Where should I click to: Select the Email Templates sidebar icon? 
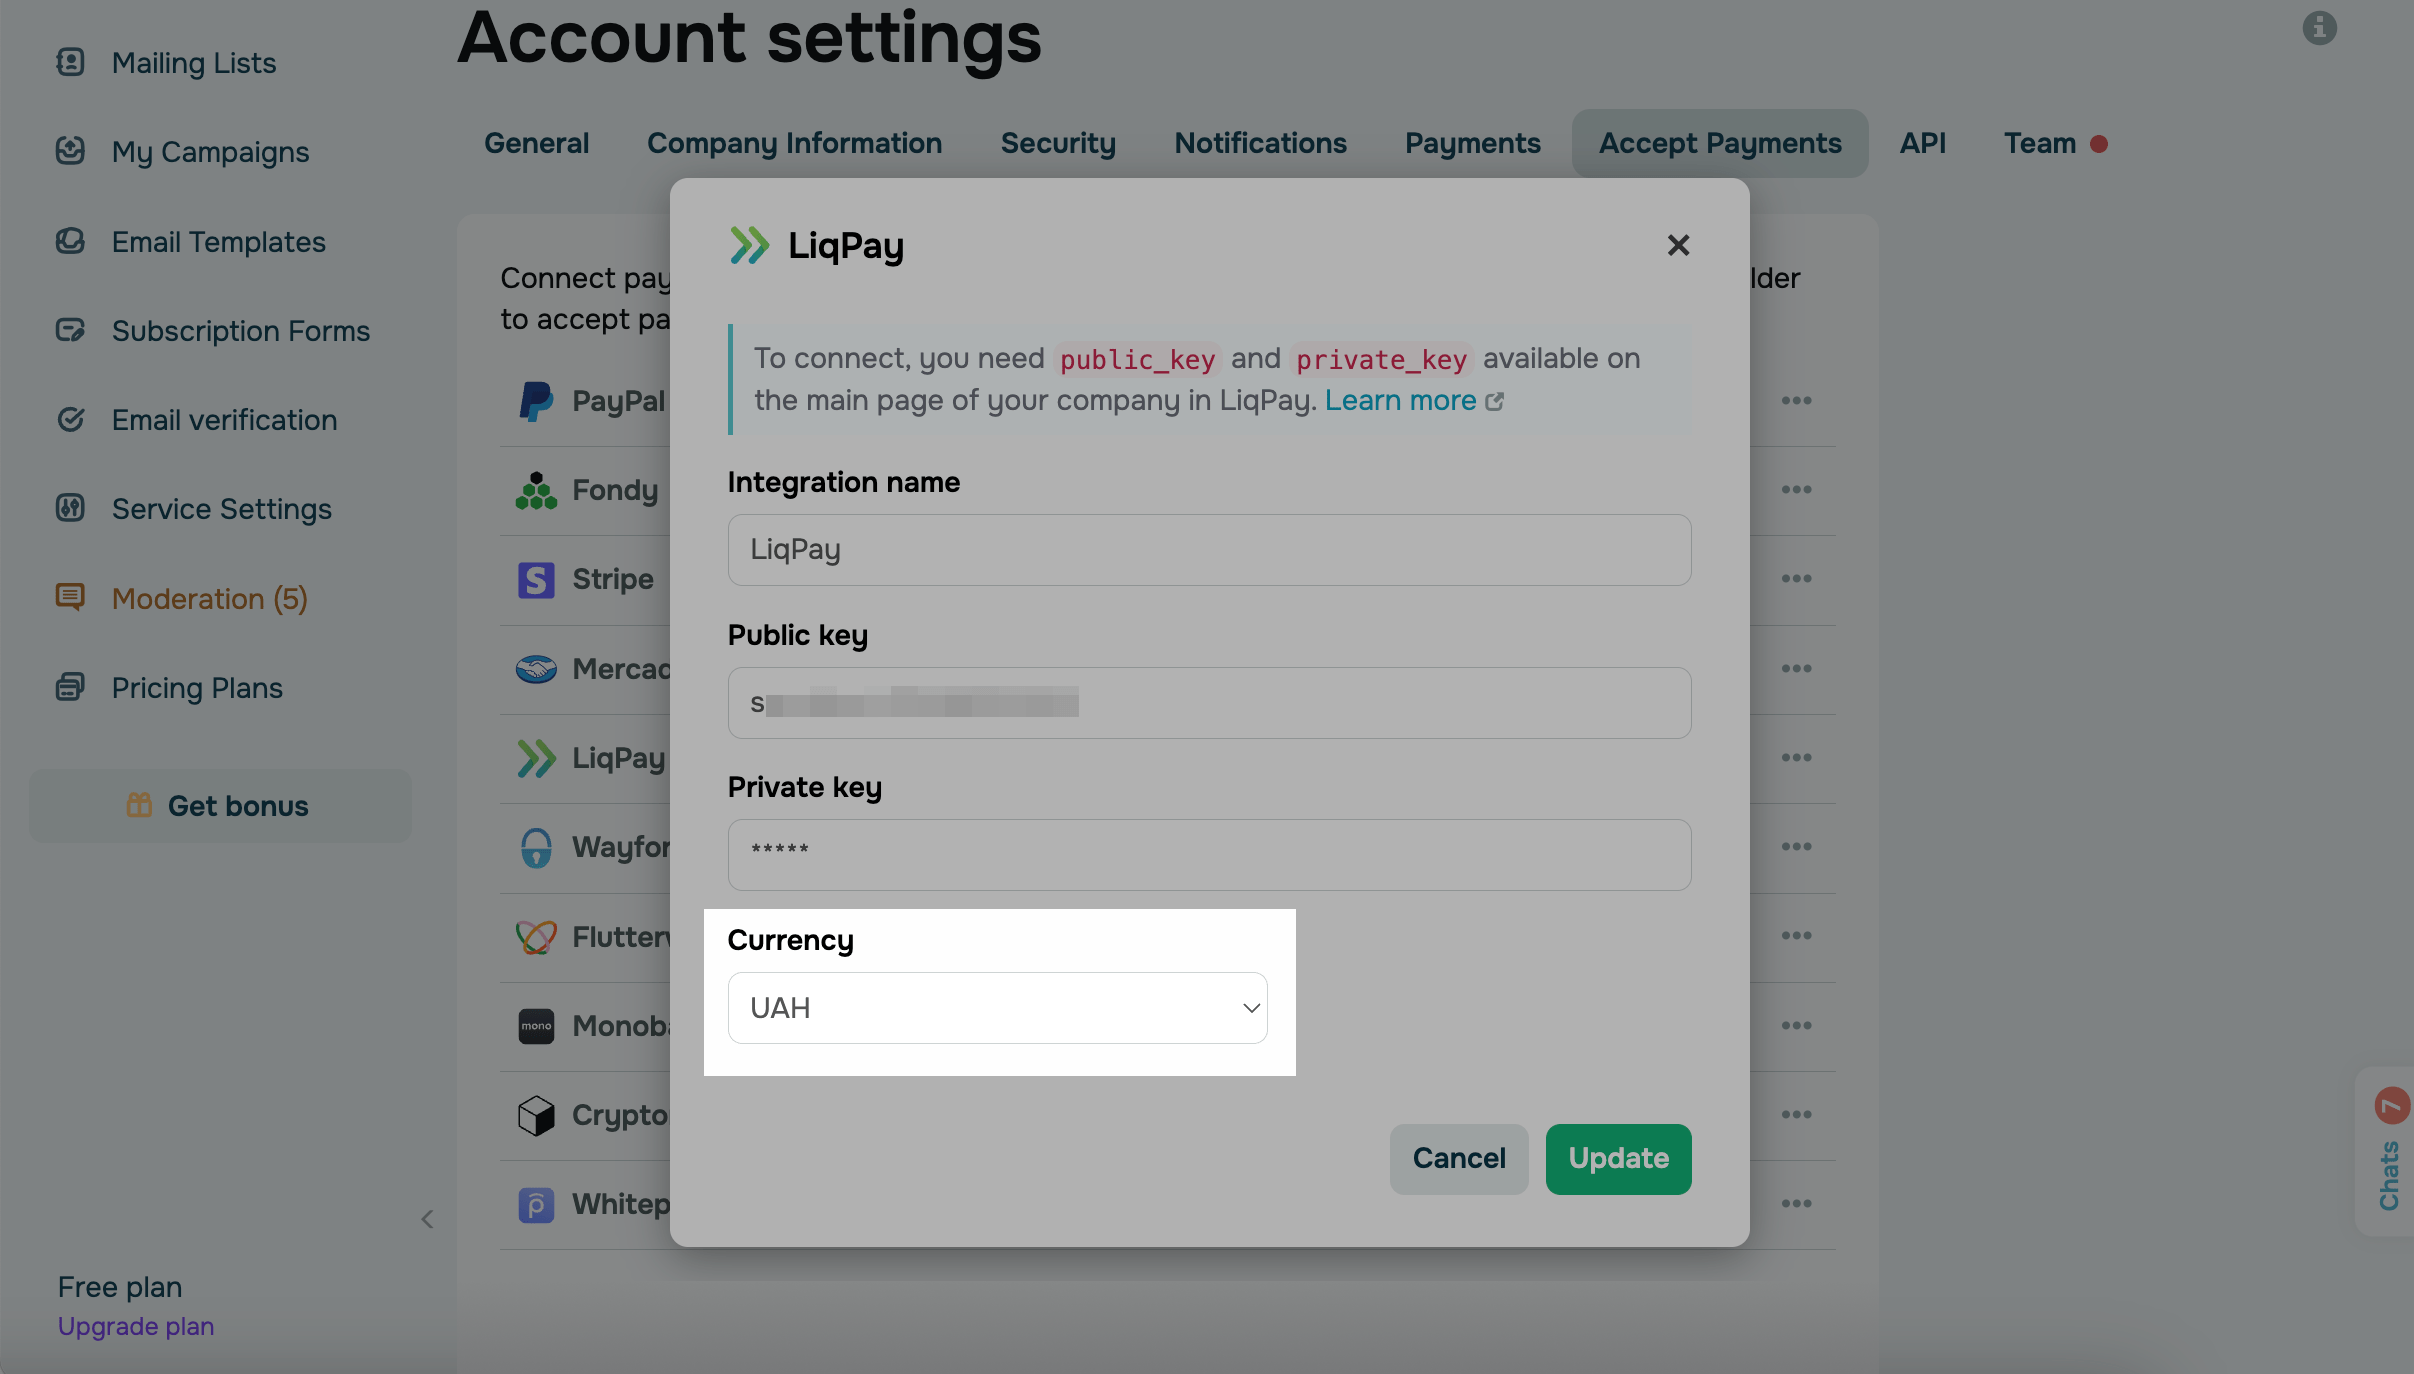tap(69, 241)
